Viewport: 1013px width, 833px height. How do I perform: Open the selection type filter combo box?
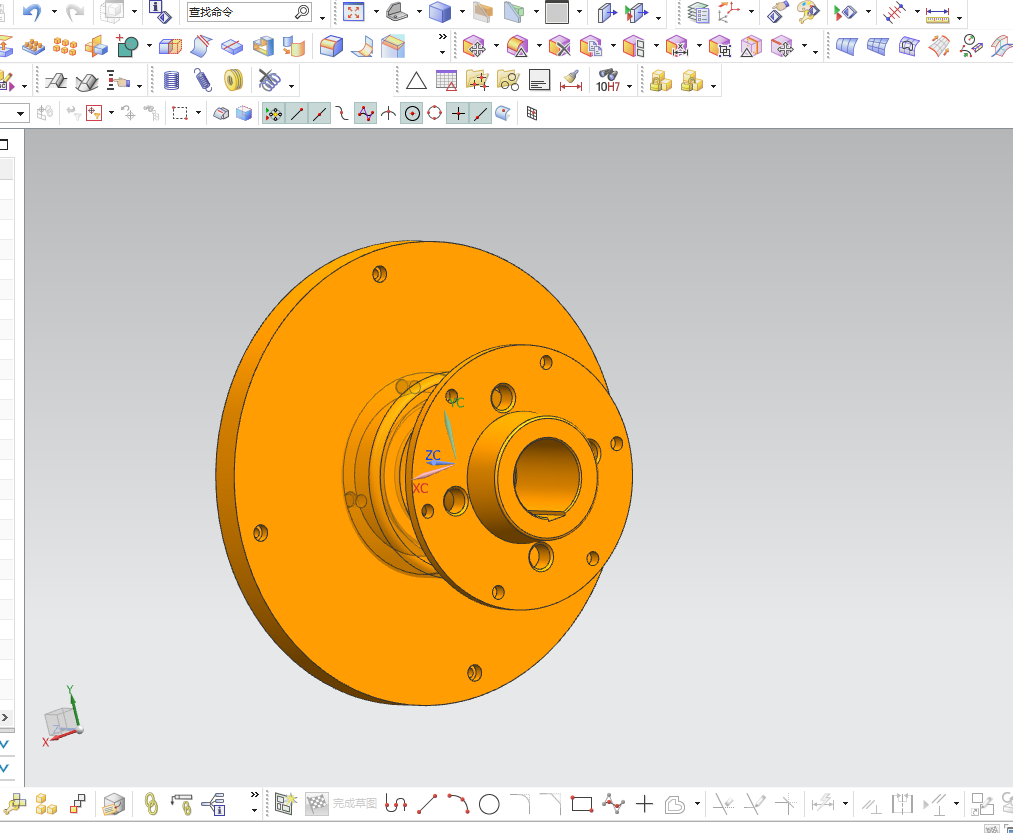pos(14,114)
